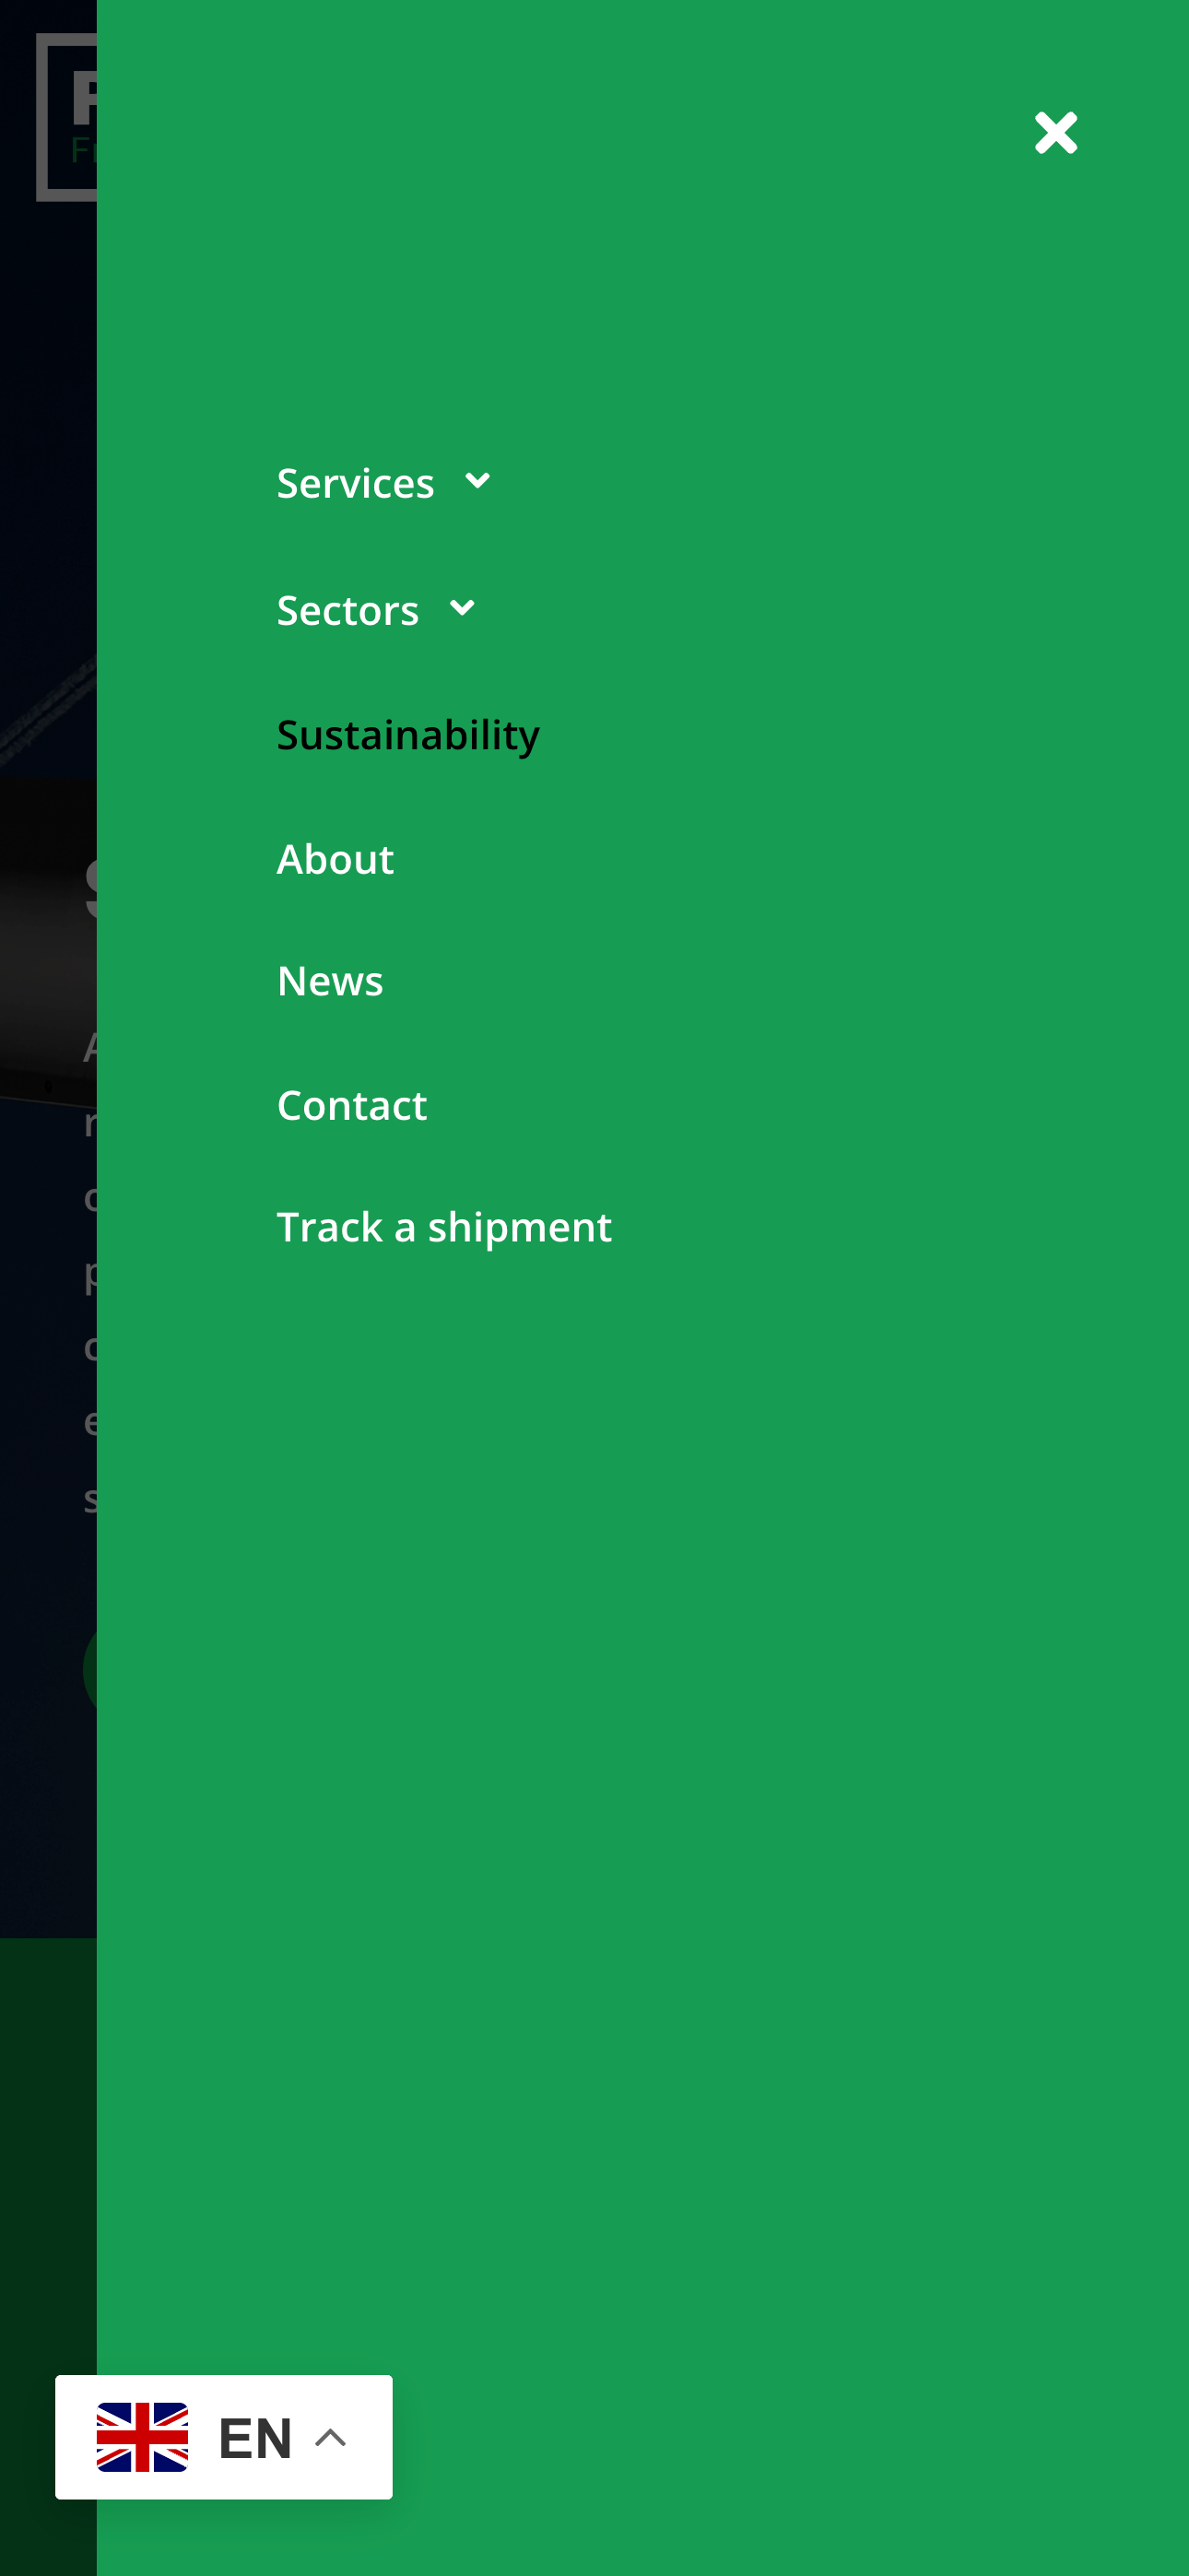Open the language selector caret next to EN
Image resolution: width=1189 pixels, height=2576 pixels.
331,2438
